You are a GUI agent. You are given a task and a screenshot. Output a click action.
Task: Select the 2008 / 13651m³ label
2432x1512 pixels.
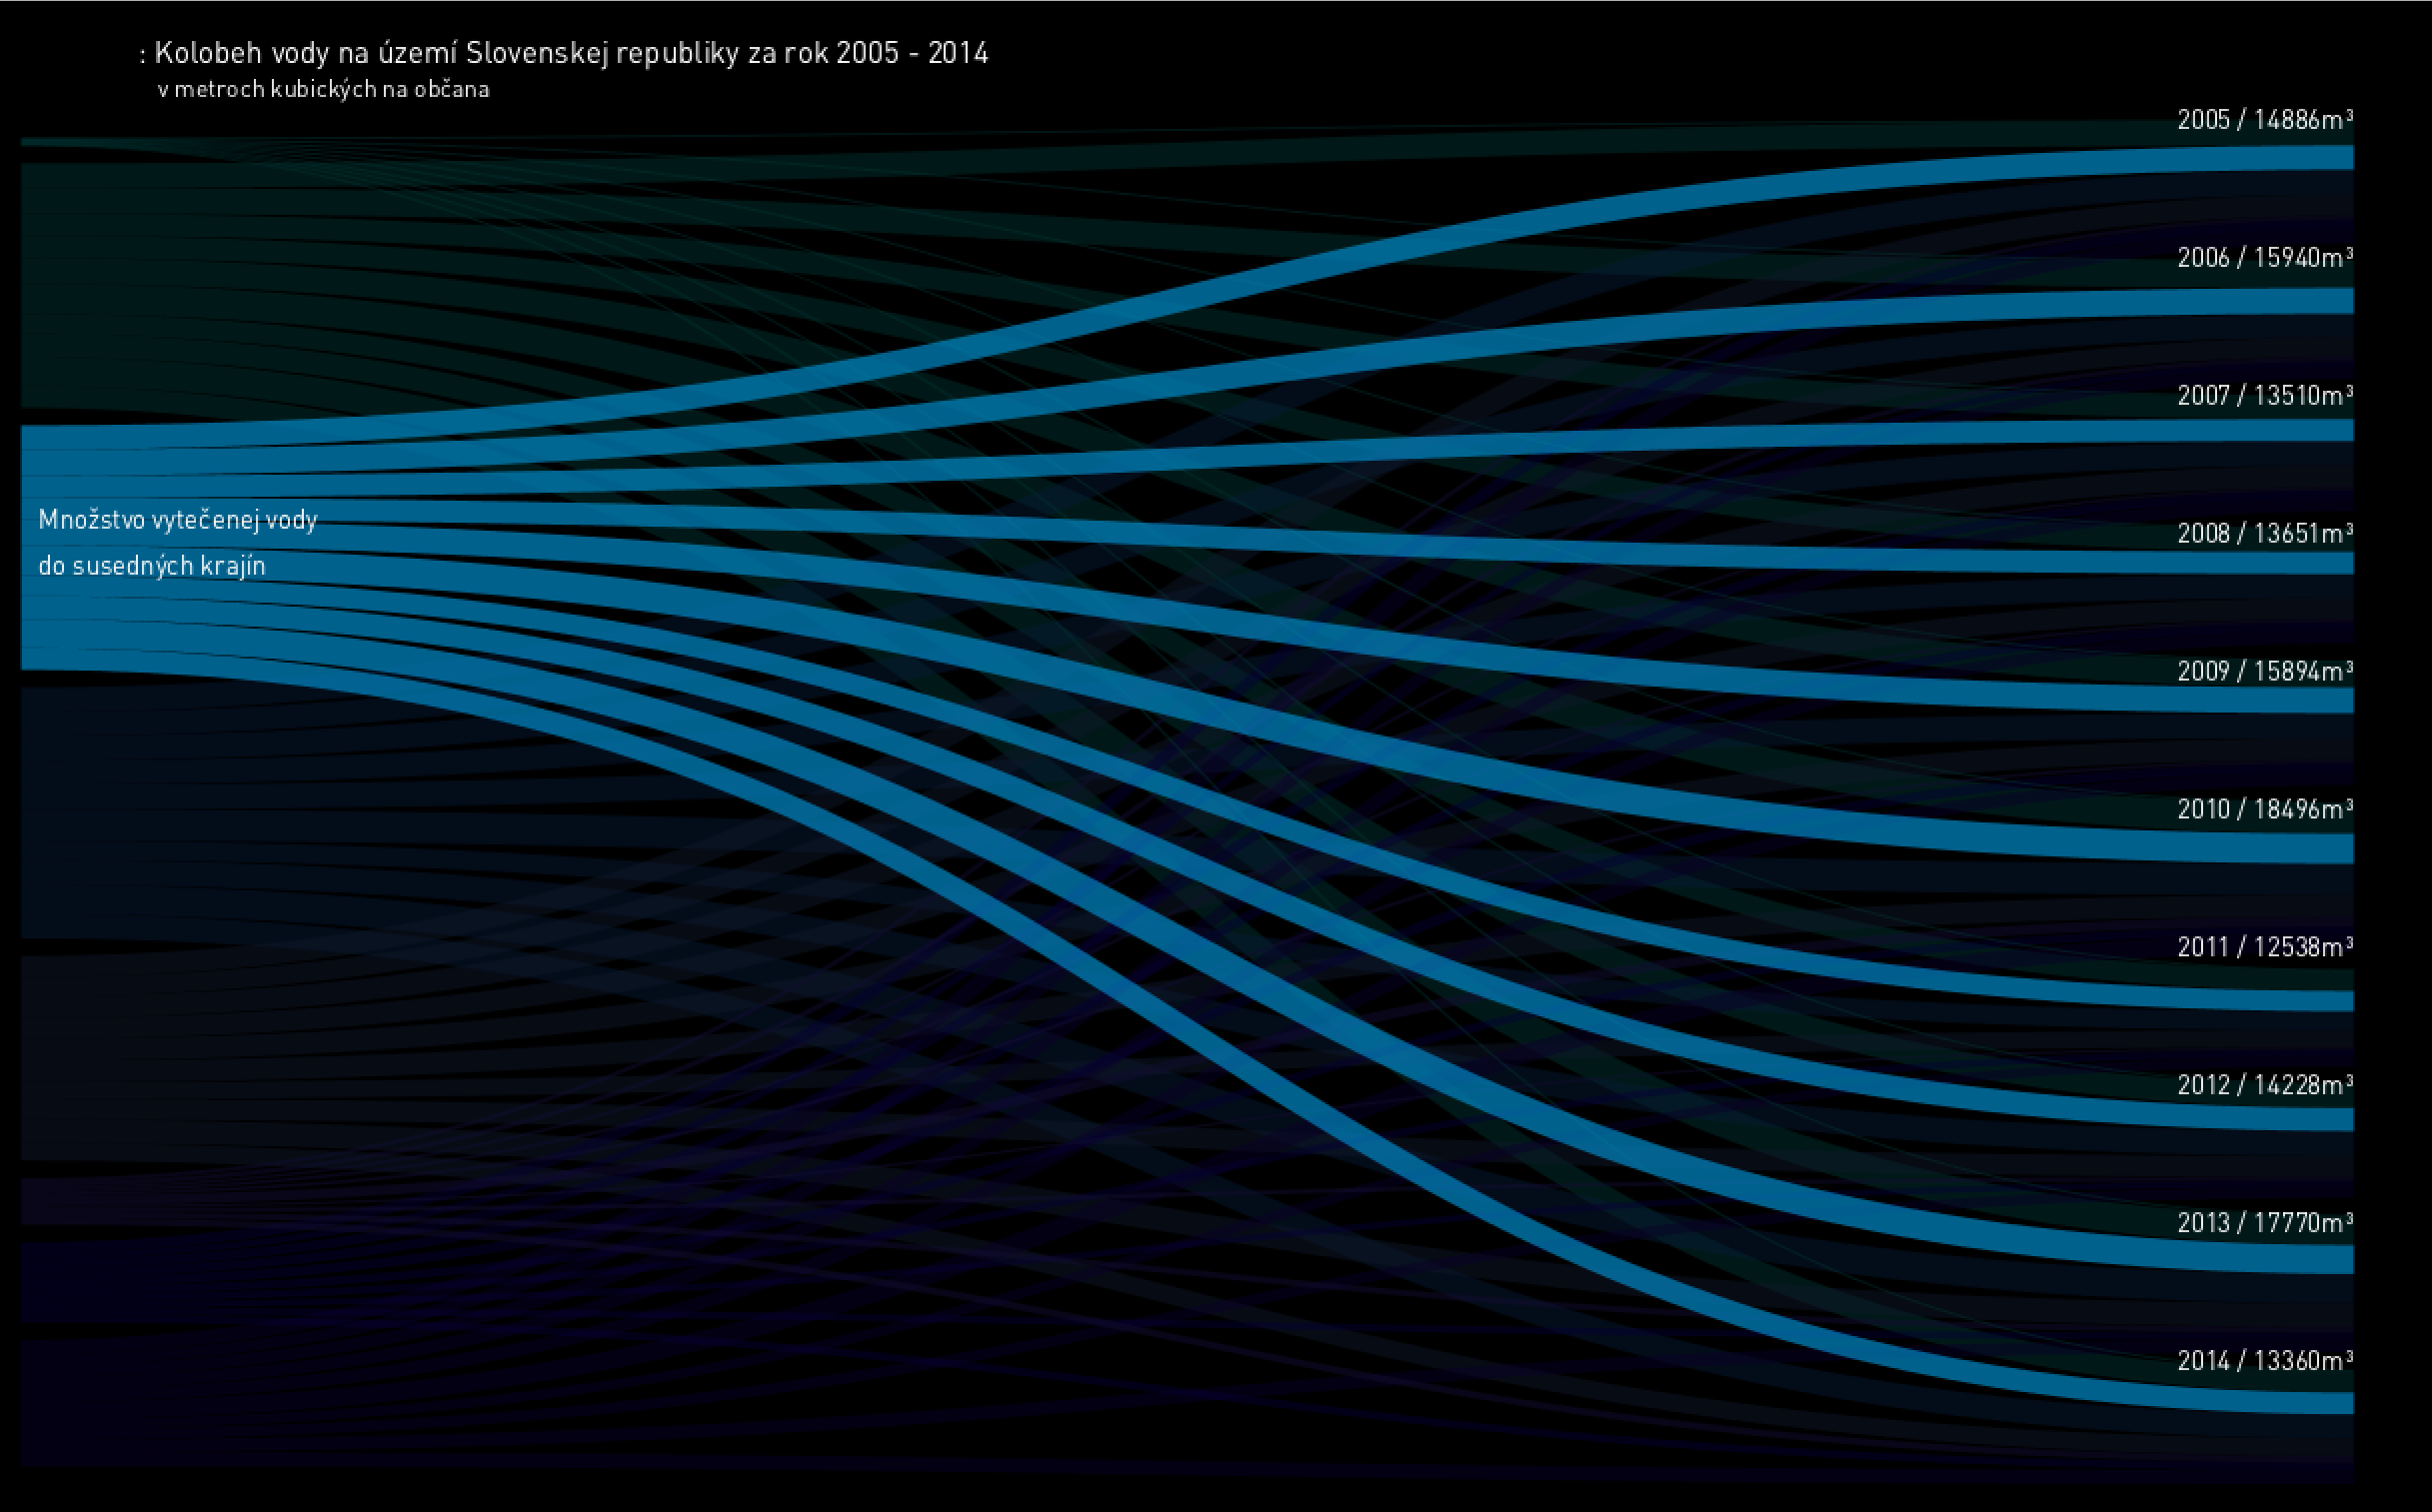2264,534
